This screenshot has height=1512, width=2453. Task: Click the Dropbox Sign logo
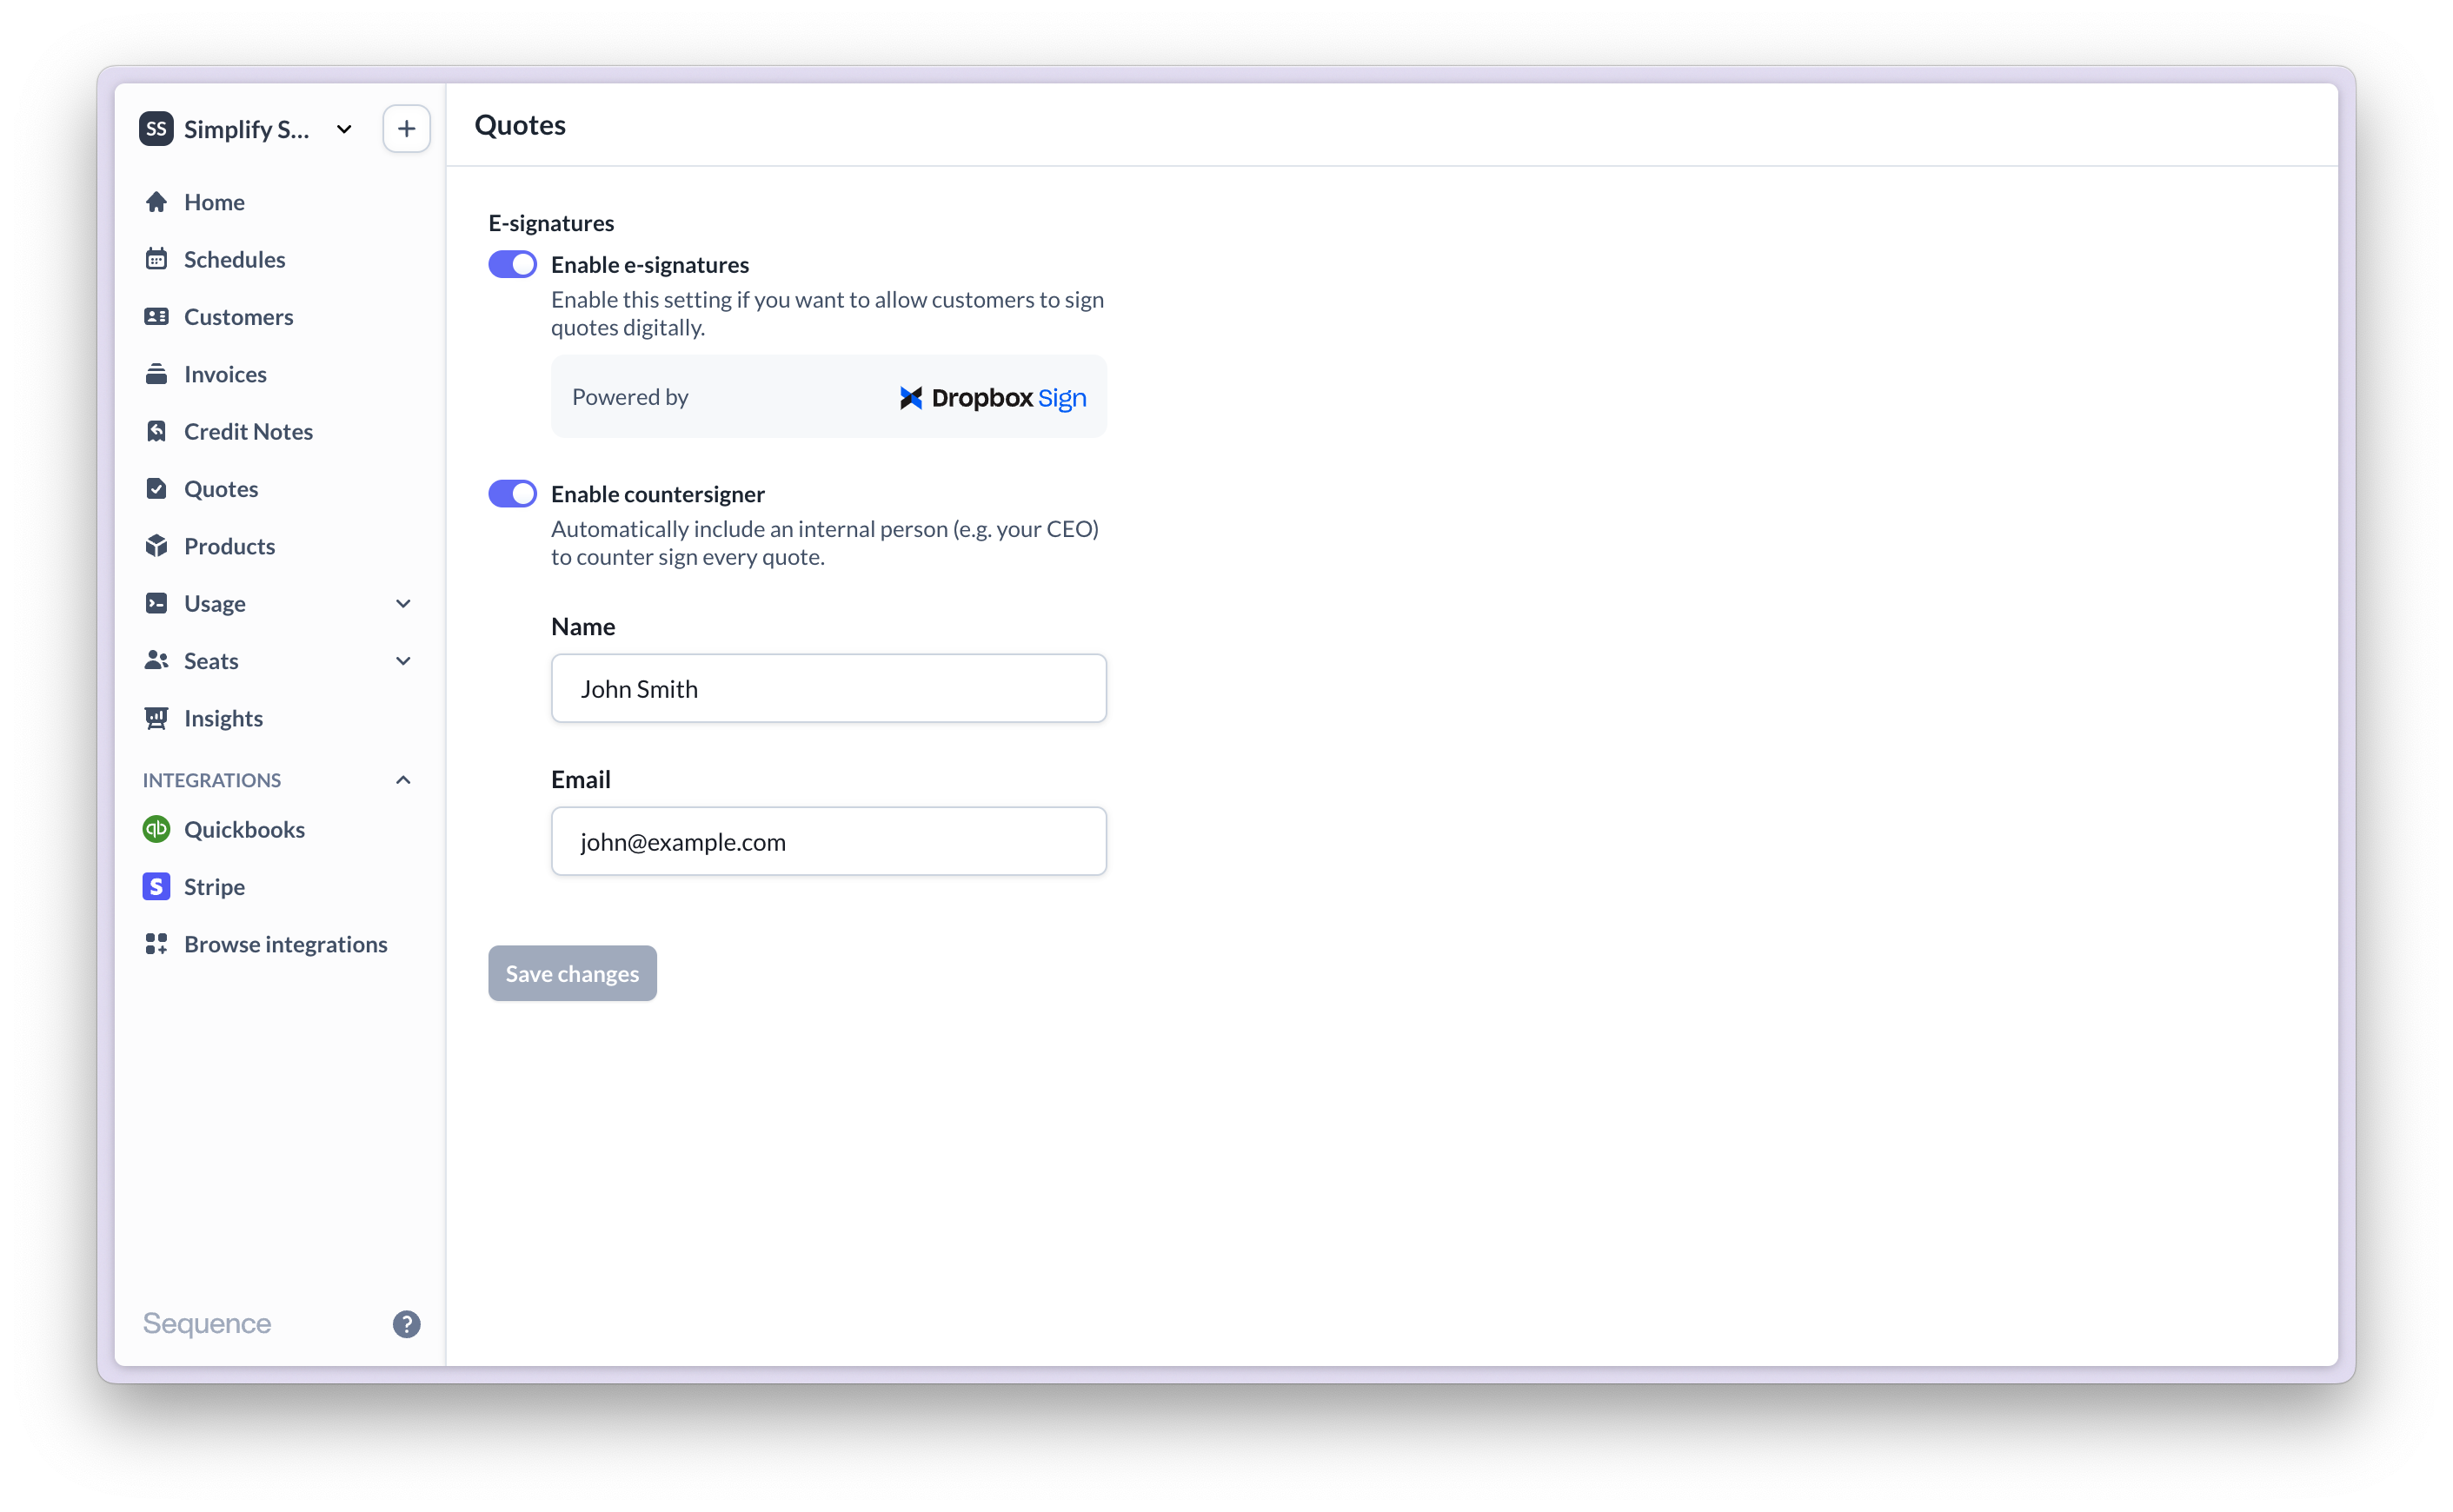pyautogui.click(x=992, y=397)
